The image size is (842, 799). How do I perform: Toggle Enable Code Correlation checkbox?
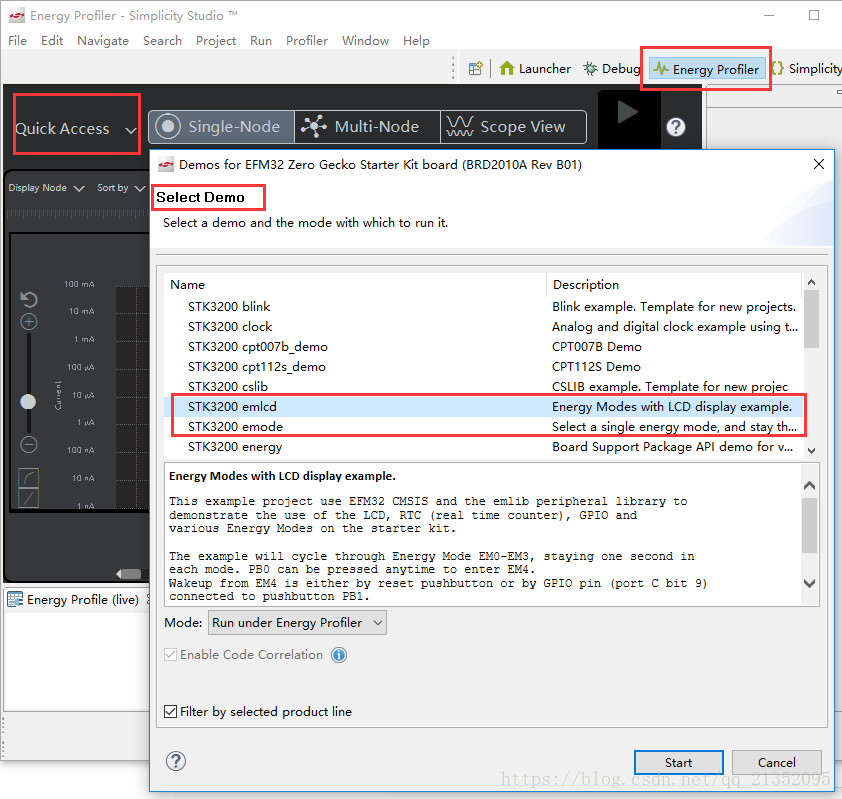tap(170, 655)
